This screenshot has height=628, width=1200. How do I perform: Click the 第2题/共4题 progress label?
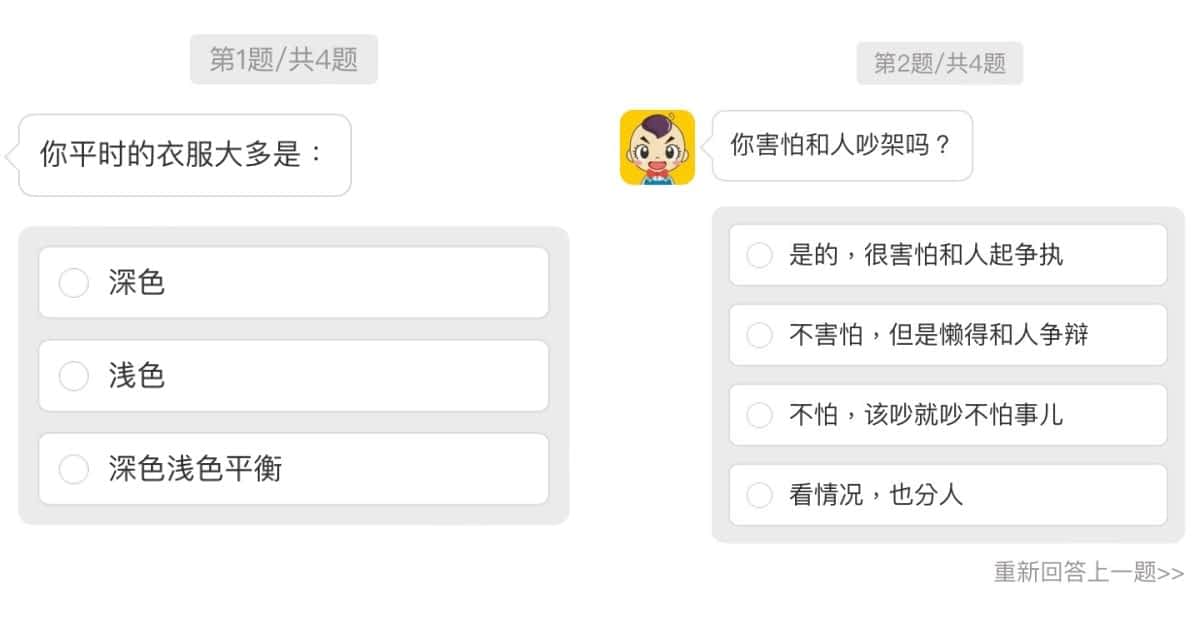coord(940,64)
